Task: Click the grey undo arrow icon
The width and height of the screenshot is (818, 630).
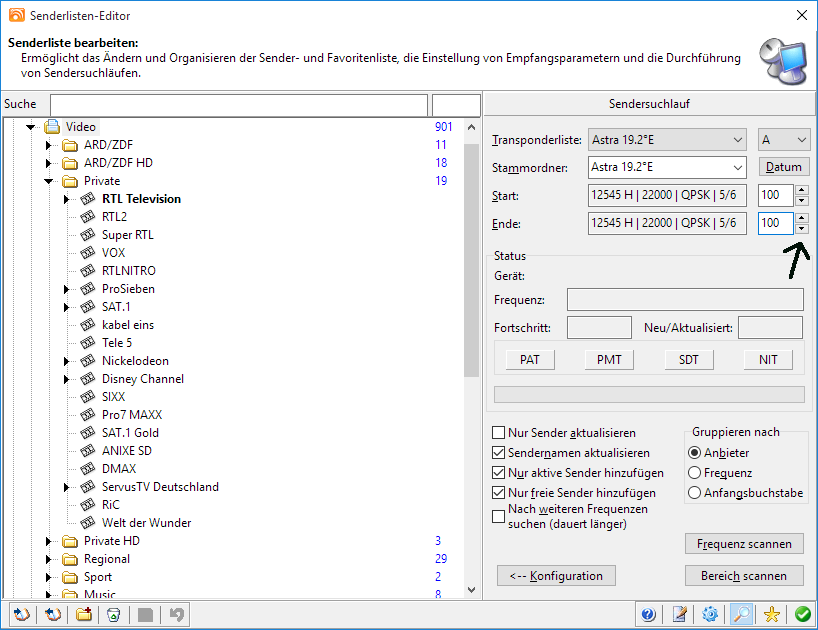Action: [x=177, y=614]
